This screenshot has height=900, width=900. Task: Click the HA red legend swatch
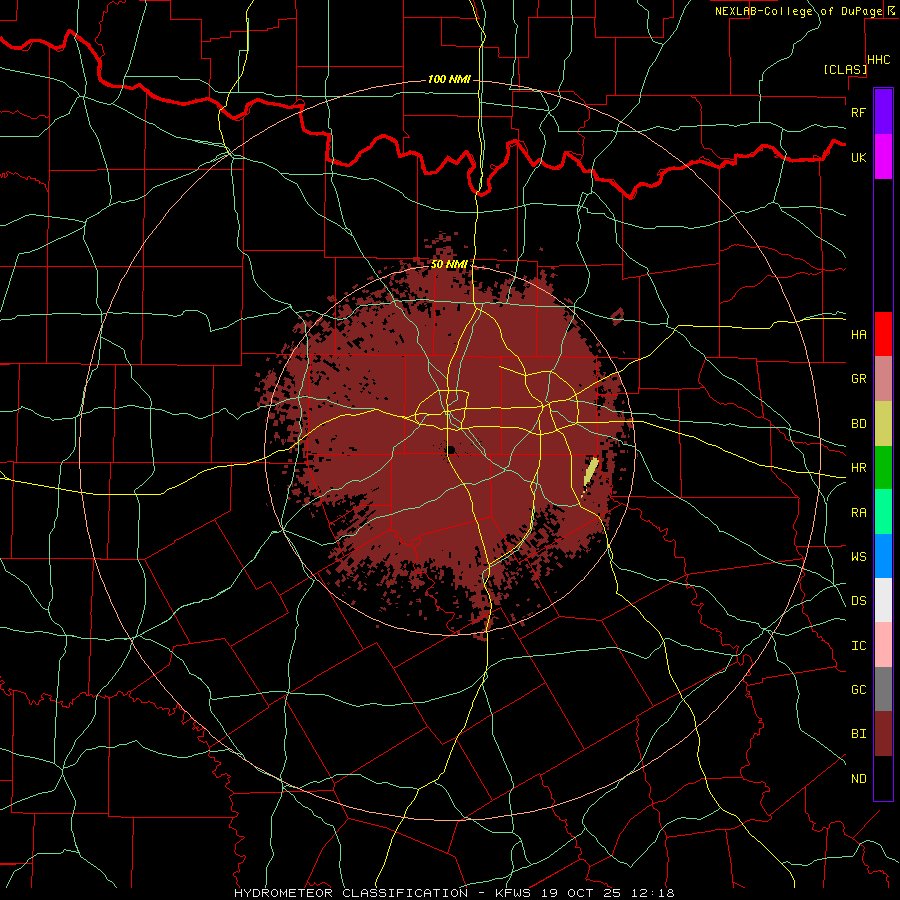(x=883, y=334)
